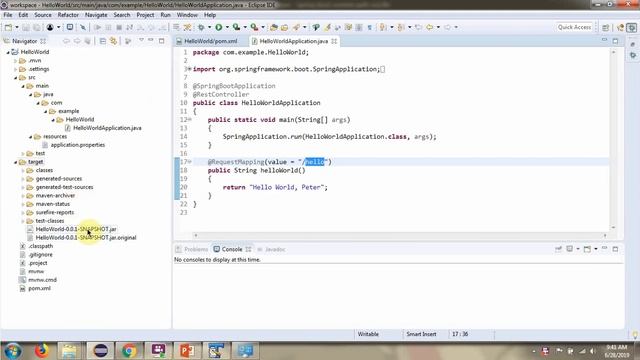Open the New wizard dropdown arrow
Viewport: 640px width, 360px height.
coord(17,27)
